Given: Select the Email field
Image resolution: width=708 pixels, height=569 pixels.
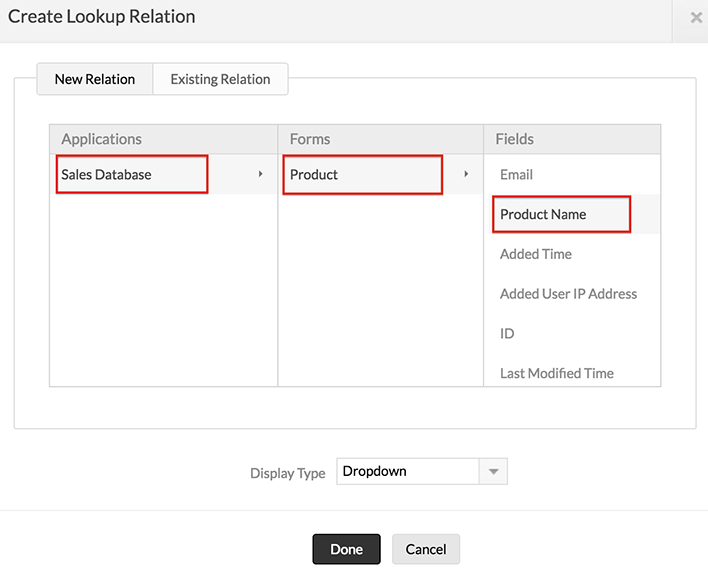Looking at the screenshot, I should click(x=516, y=174).
